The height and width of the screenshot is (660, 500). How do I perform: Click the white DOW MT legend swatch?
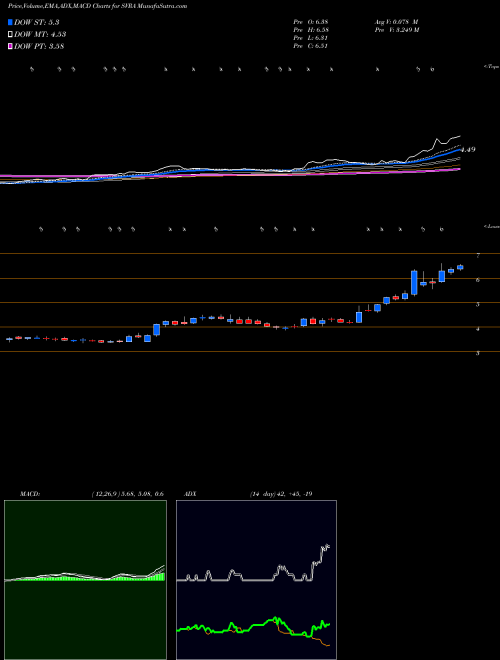click(11, 35)
